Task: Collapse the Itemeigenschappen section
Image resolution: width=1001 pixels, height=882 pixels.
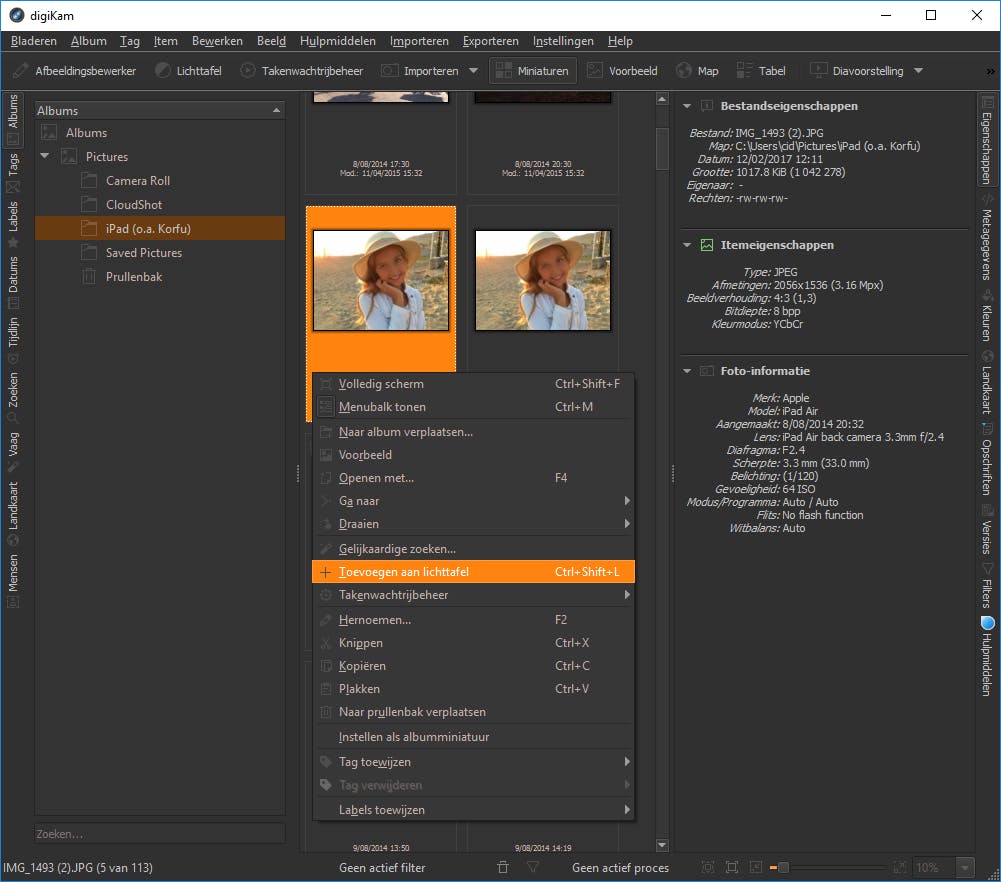Action: (687, 245)
